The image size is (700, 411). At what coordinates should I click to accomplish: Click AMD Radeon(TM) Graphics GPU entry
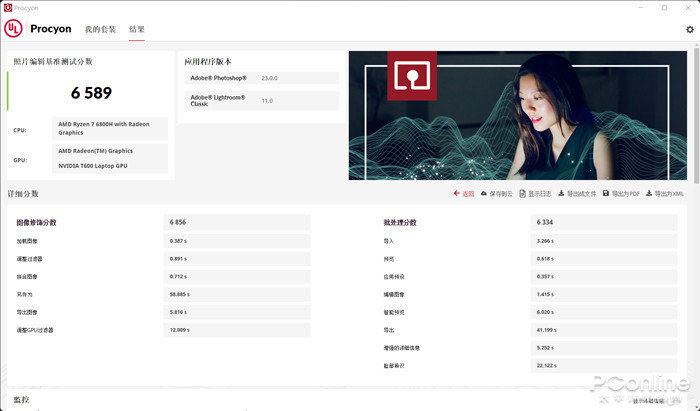[96, 151]
